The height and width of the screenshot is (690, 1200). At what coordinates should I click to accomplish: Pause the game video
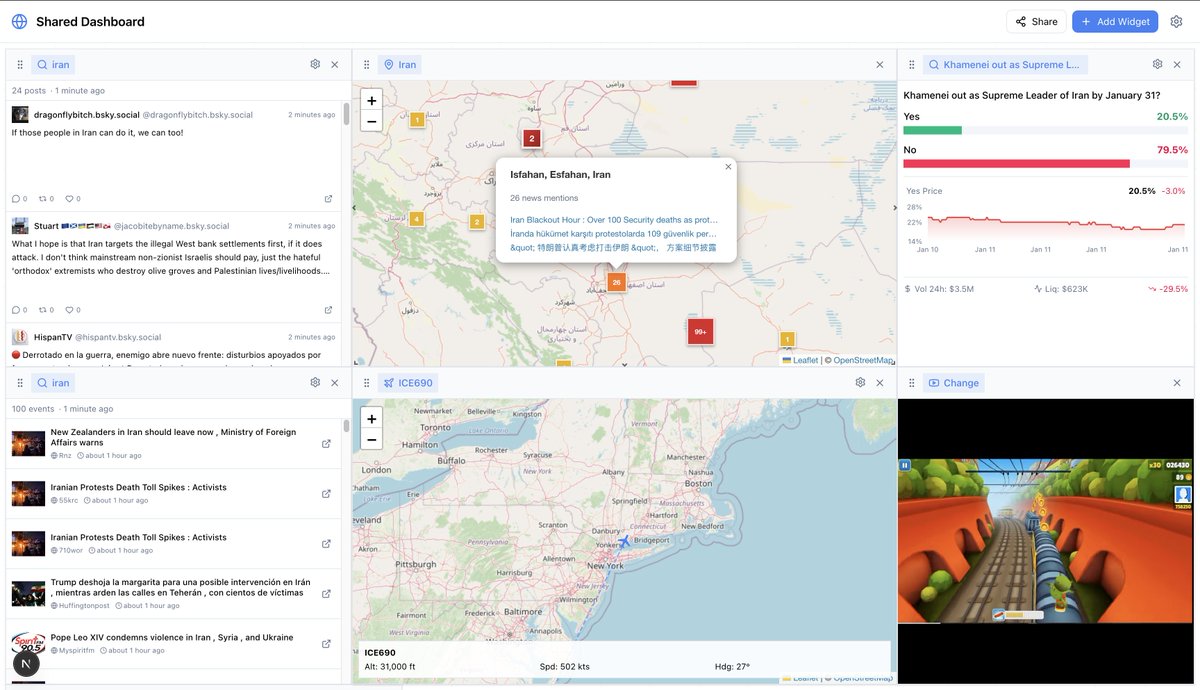pyautogui.click(x=905, y=465)
